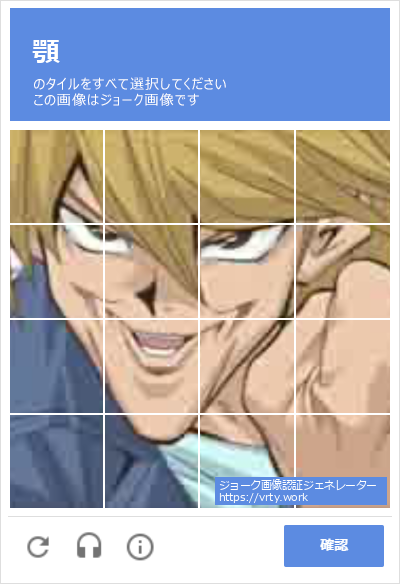This screenshot has width=400, height=584.
Task: Select the top-right hair tile
Action: coord(343,177)
